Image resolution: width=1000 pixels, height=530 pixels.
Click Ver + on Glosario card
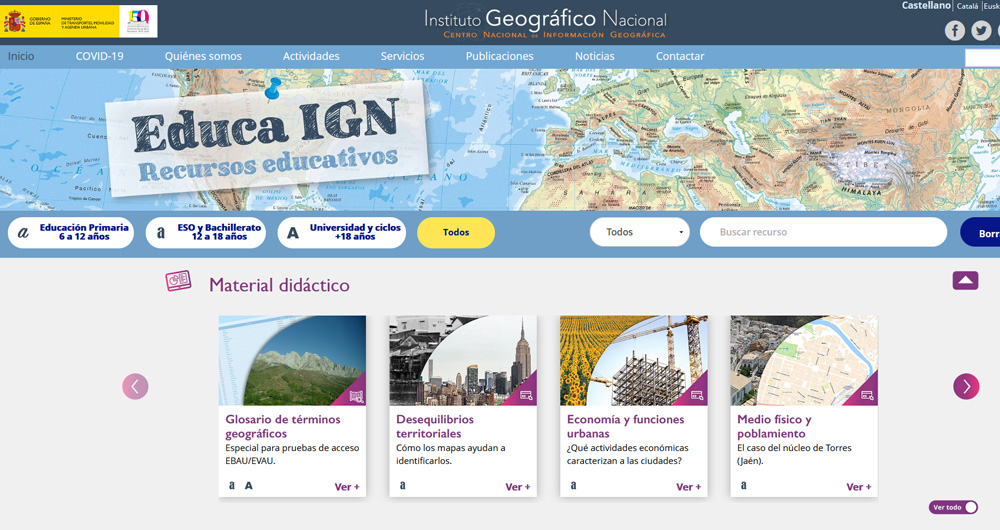coord(347,487)
